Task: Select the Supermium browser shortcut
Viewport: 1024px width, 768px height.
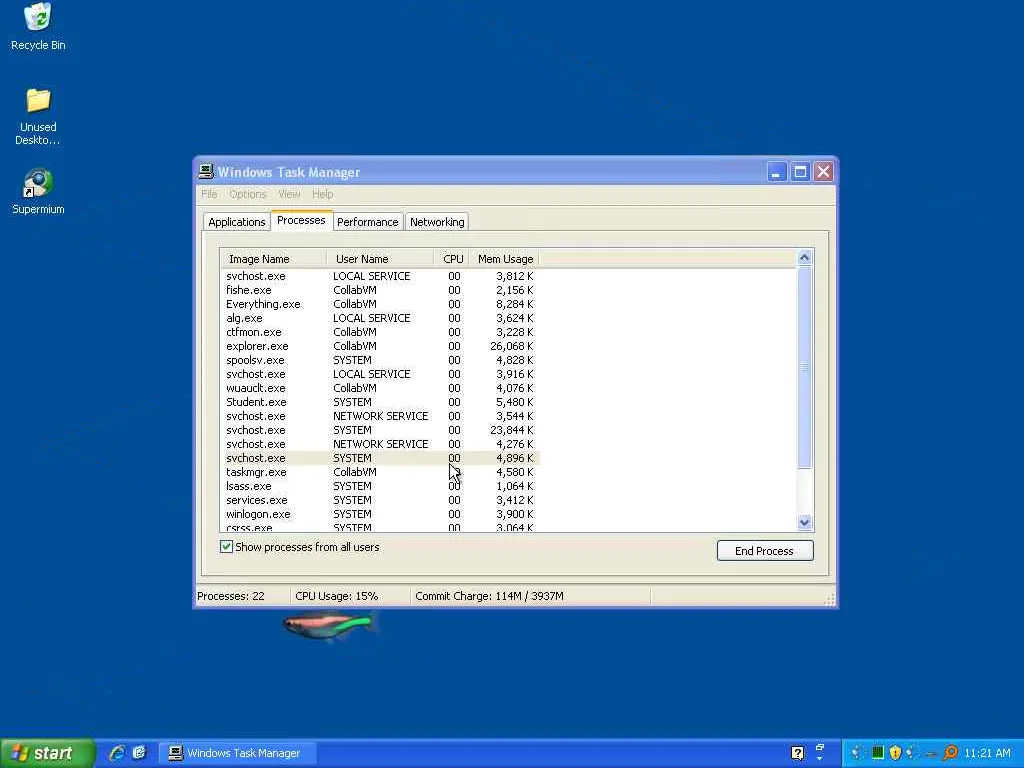Action: click(x=38, y=191)
